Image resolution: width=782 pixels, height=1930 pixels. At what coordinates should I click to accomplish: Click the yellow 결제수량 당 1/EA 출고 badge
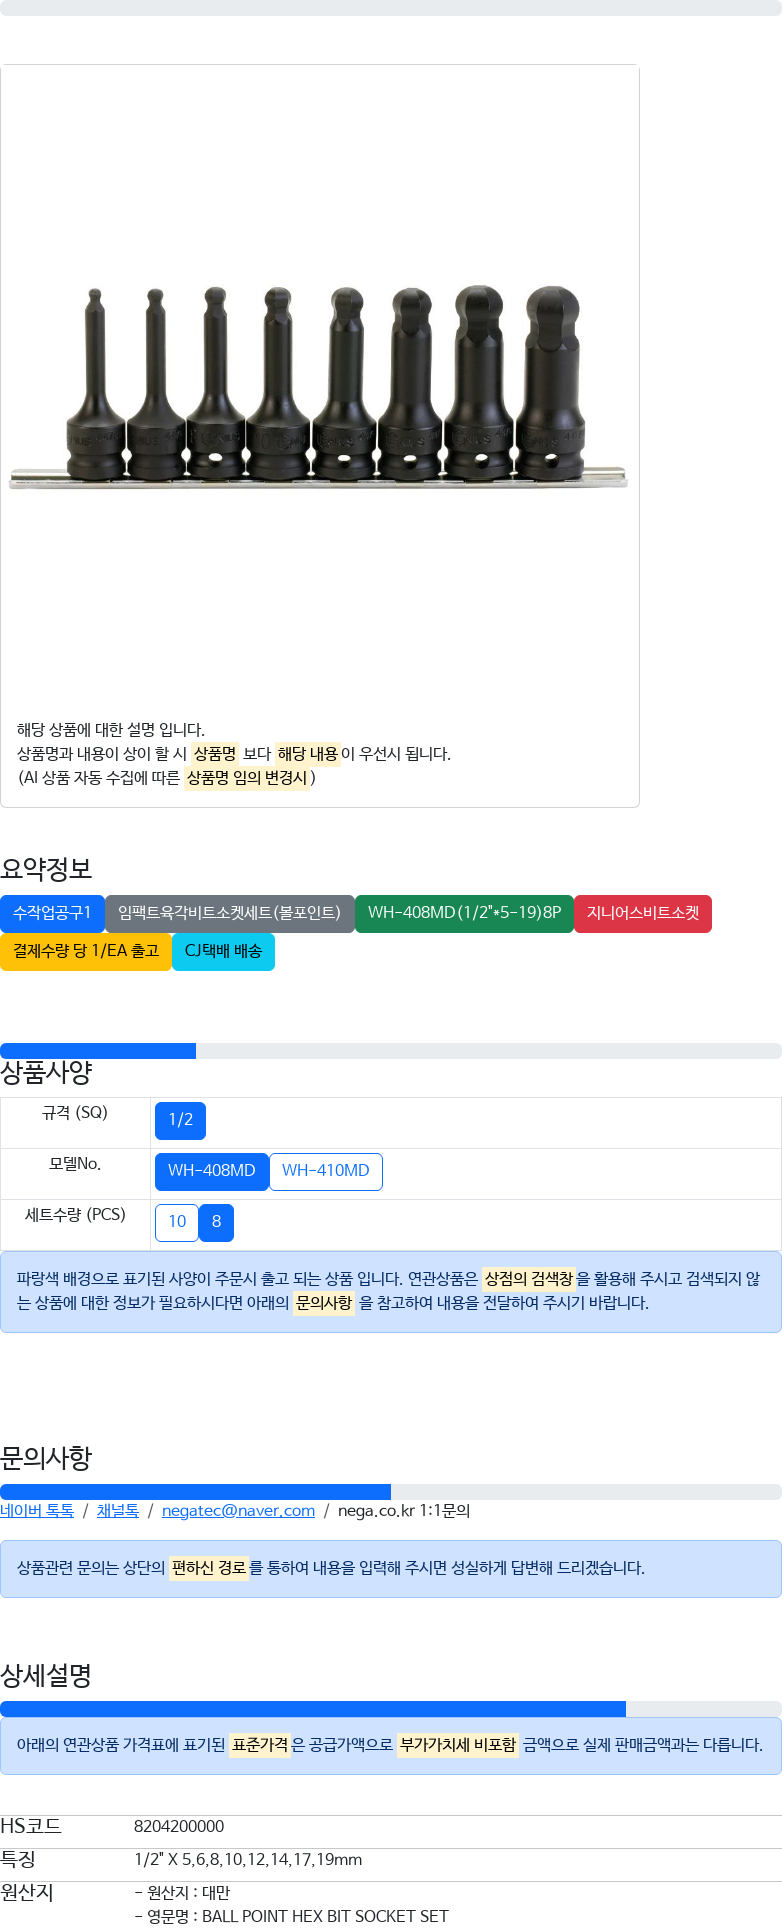[85, 951]
